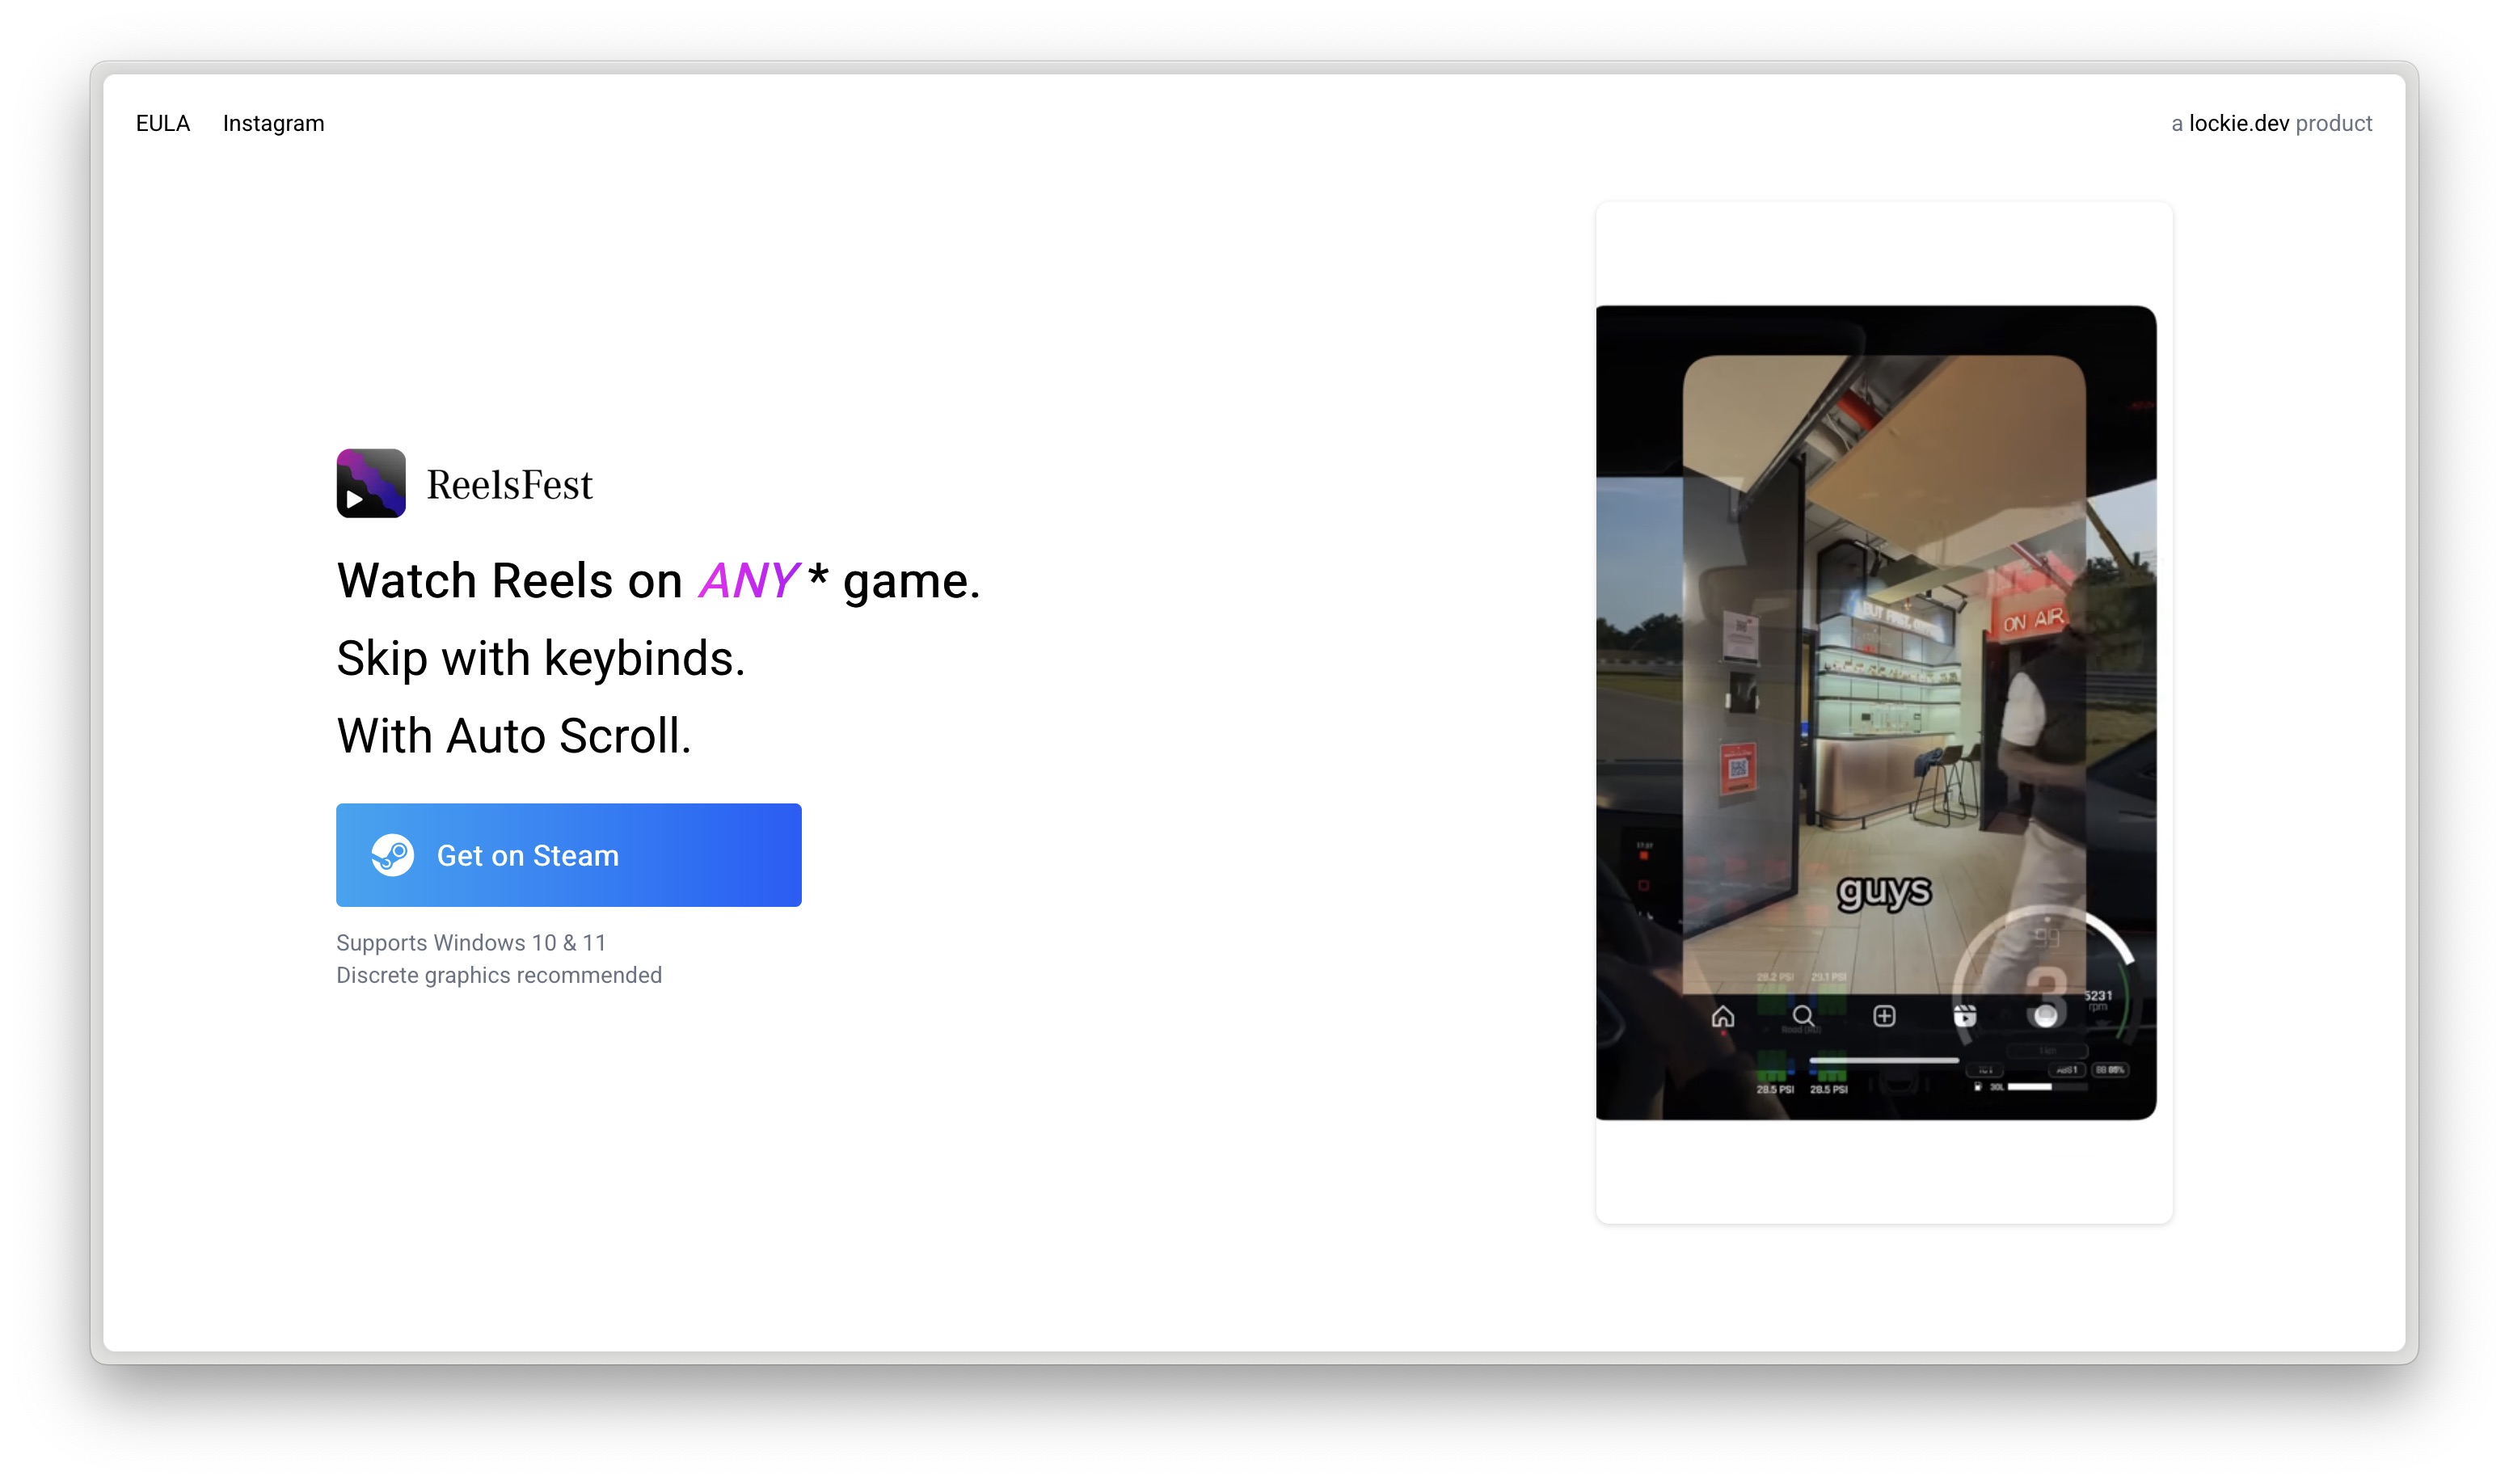Click the Get on Steam button

pos(569,855)
